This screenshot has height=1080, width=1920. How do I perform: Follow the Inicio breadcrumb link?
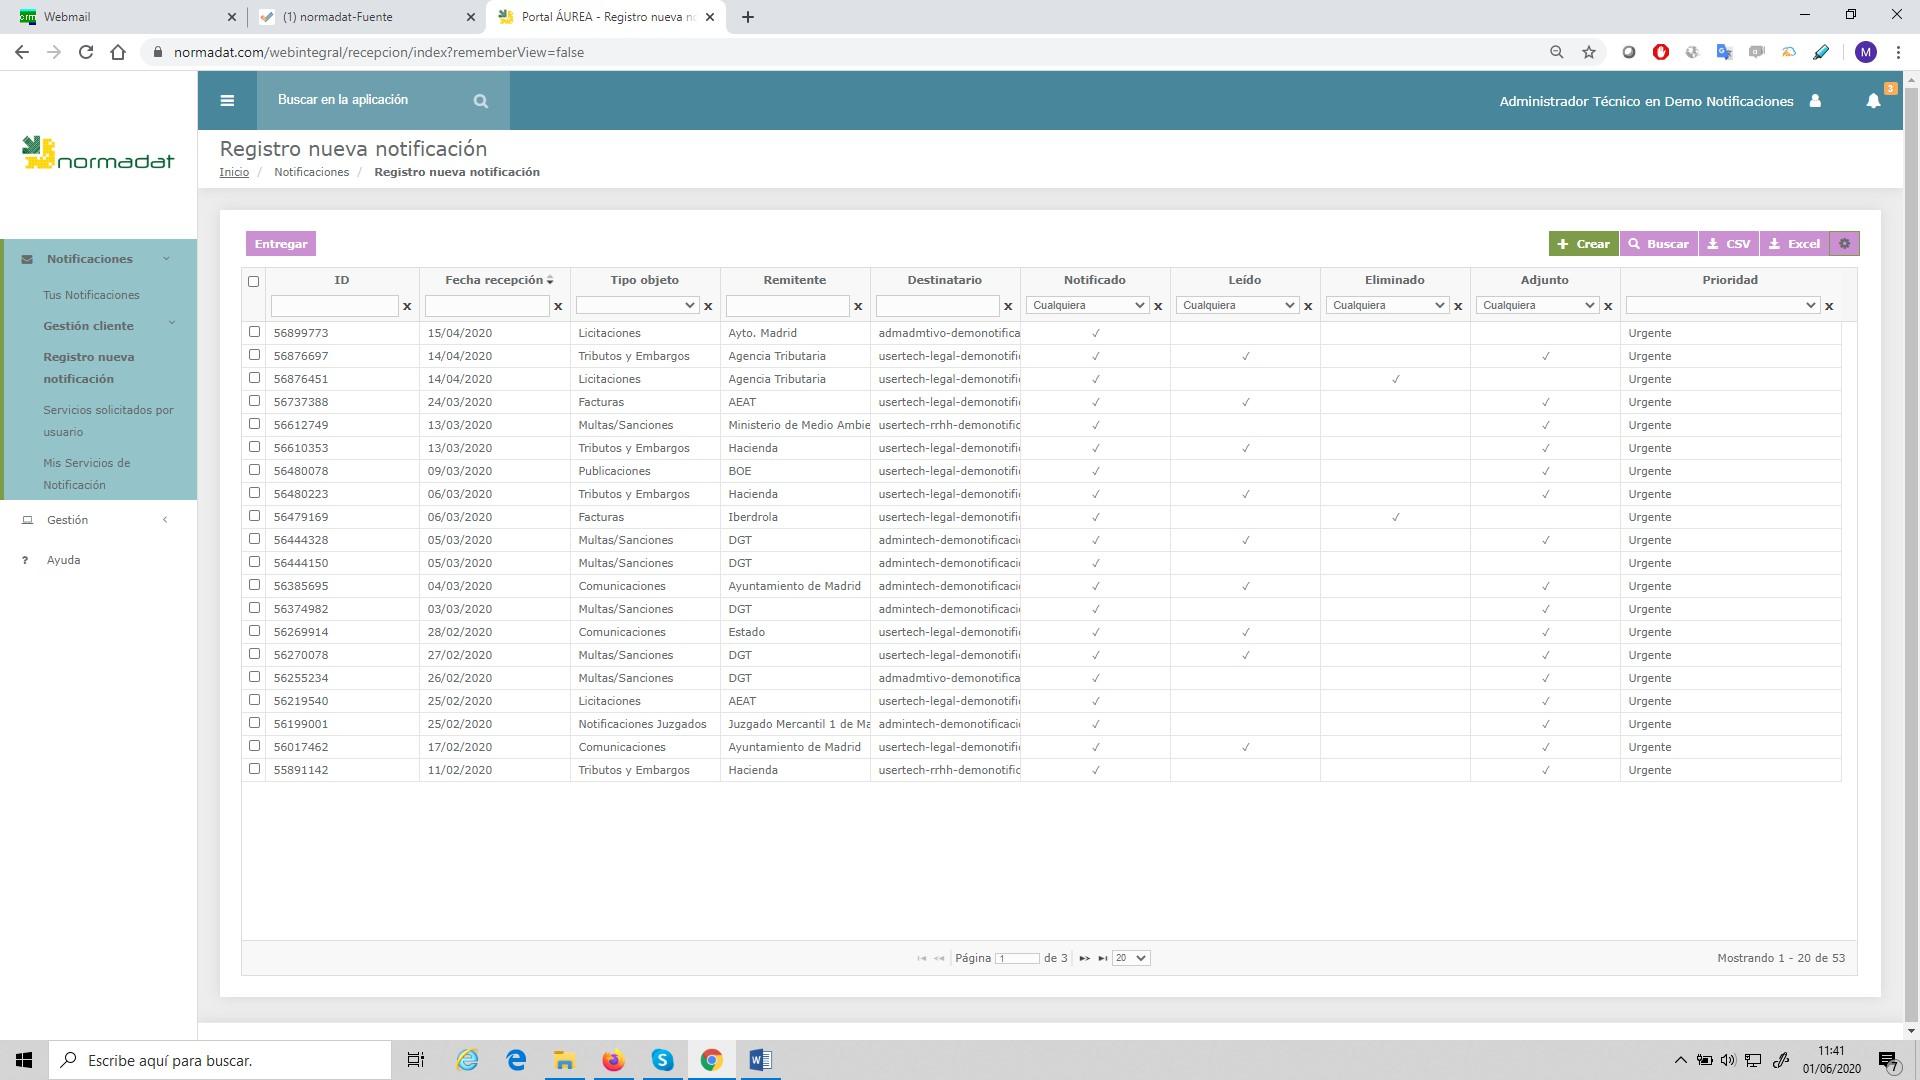(234, 172)
